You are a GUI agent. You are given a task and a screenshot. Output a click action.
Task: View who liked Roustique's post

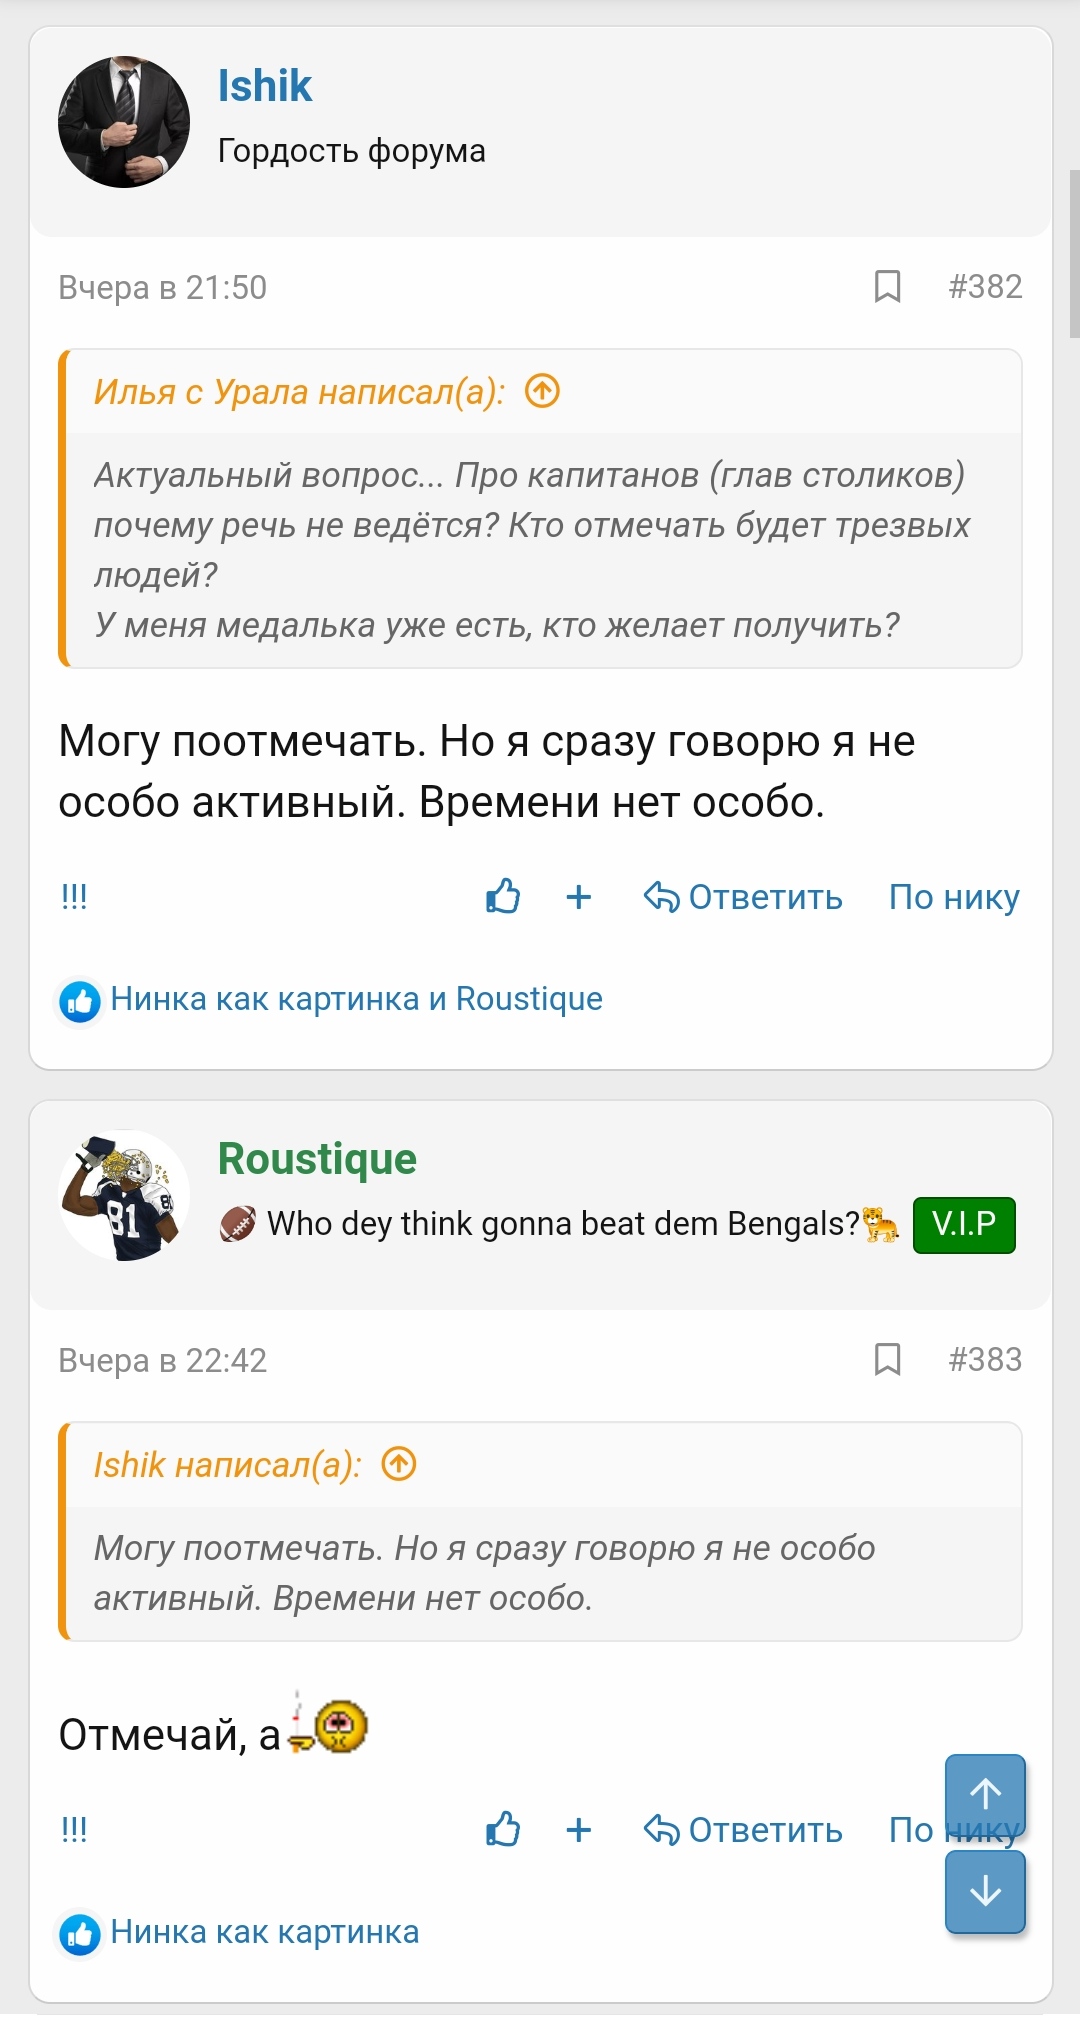coord(264,1932)
